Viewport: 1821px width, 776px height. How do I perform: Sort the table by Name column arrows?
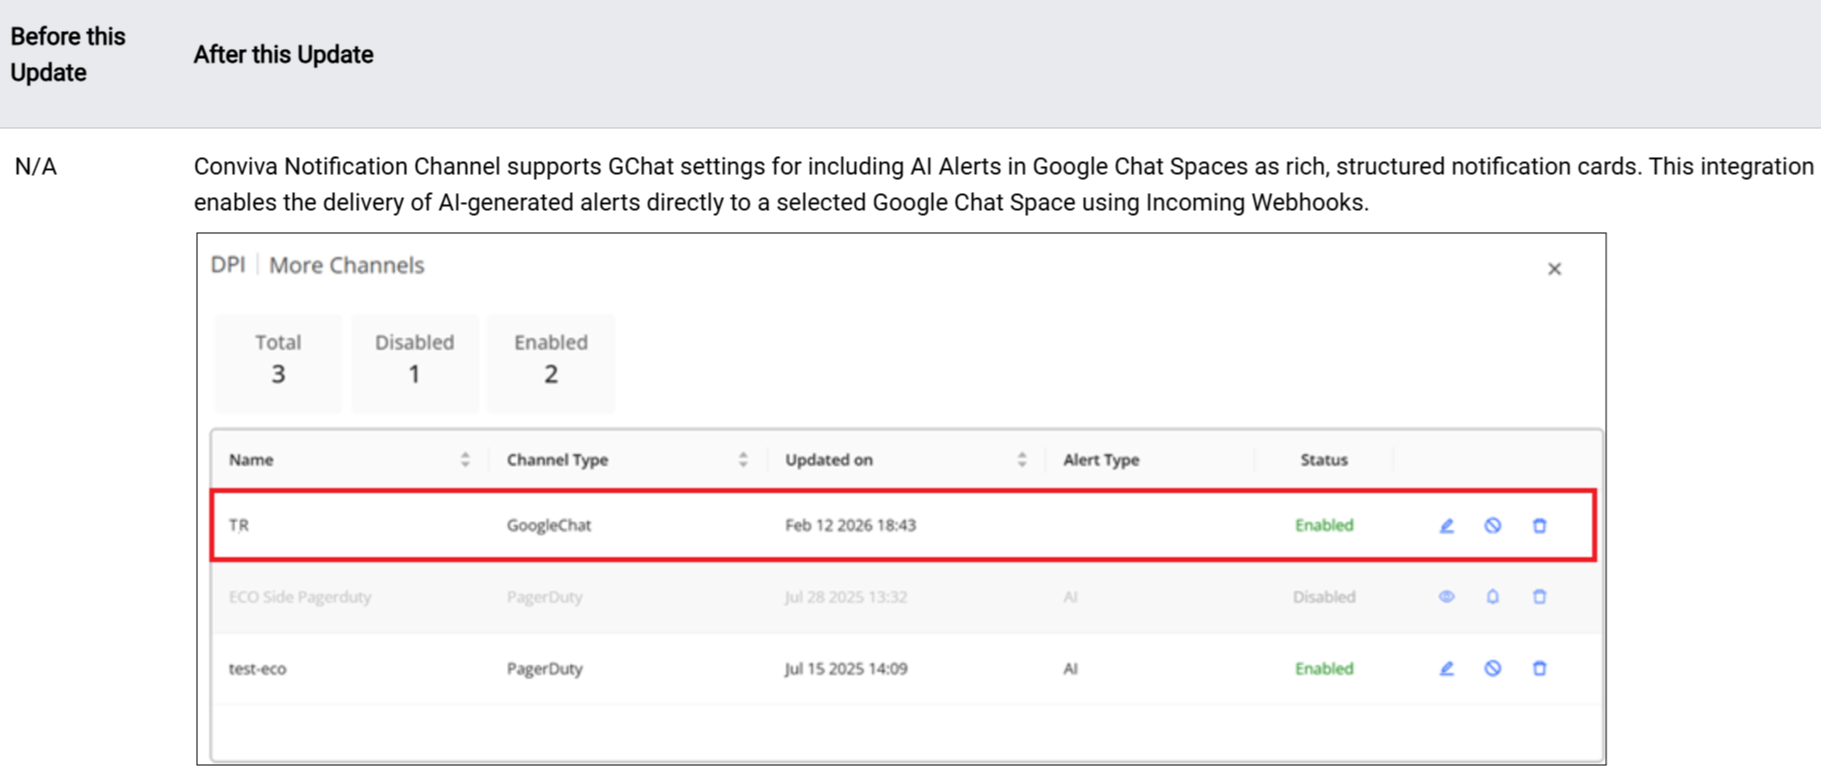[465, 460]
